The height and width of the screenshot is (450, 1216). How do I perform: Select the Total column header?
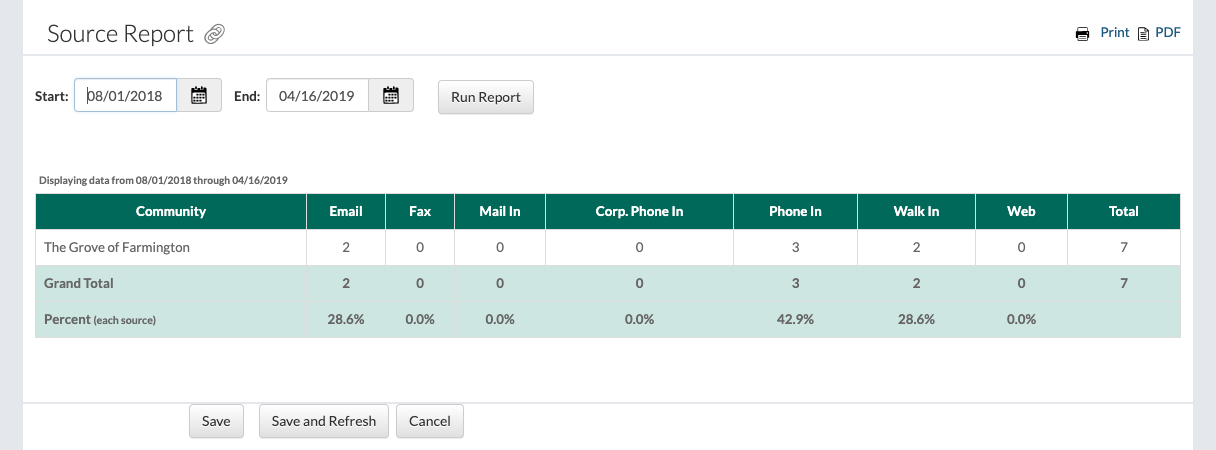[x=1124, y=211]
